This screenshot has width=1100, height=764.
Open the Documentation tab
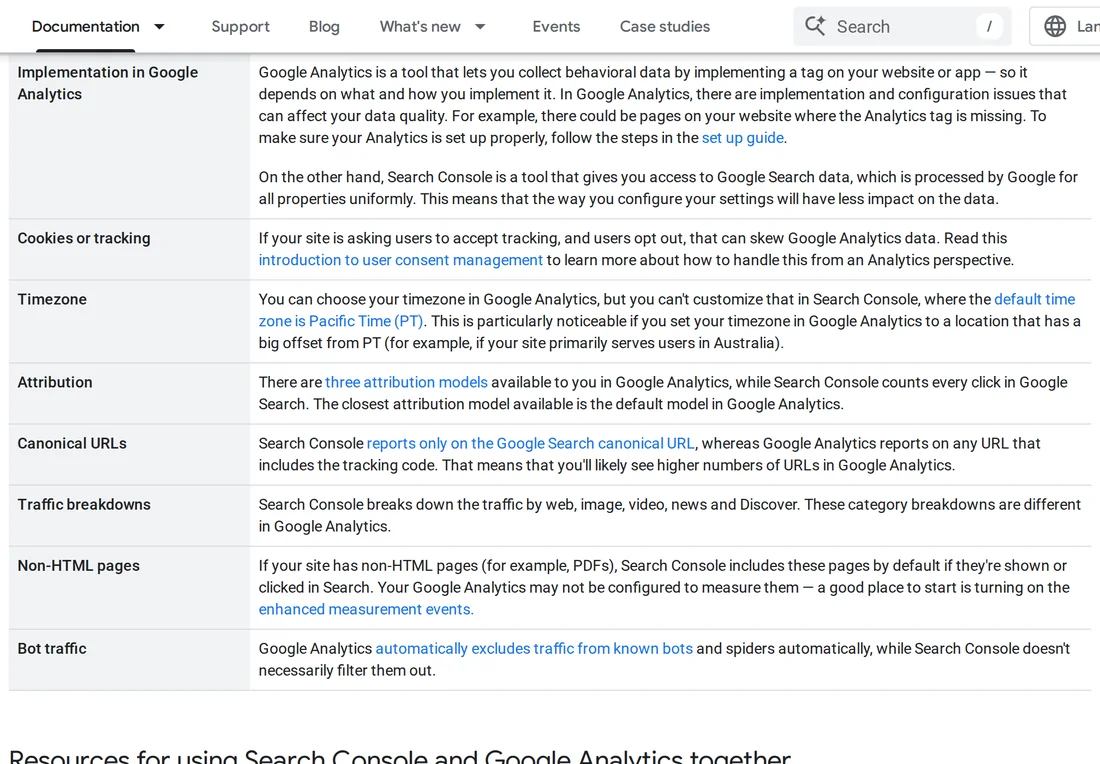click(x=86, y=27)
